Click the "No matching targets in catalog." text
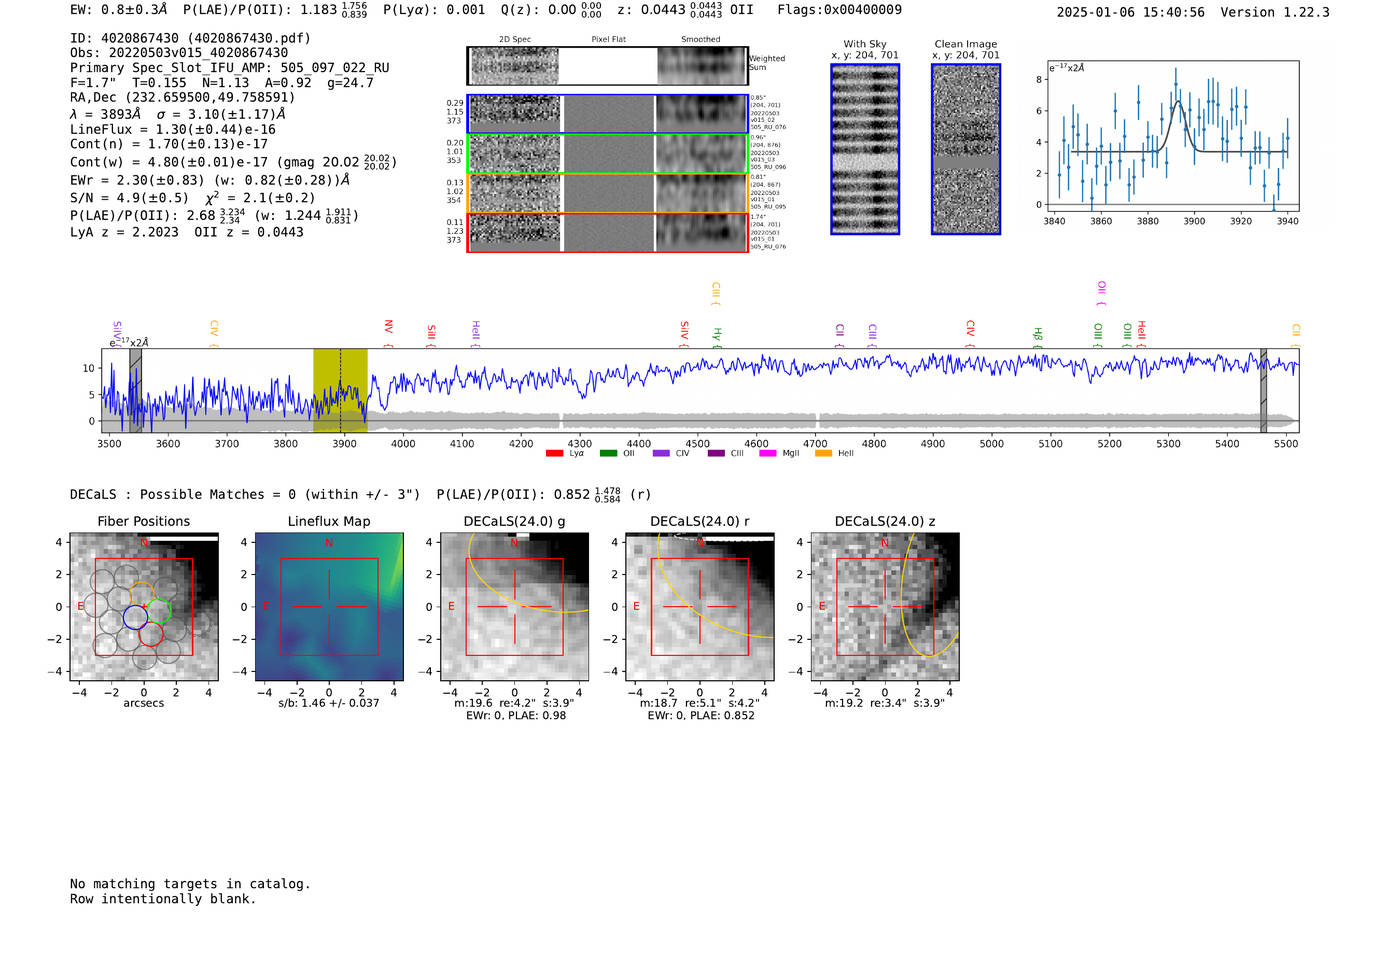Image resolution: width=1400 pixels, height=953 pixels. coord(190,884)
